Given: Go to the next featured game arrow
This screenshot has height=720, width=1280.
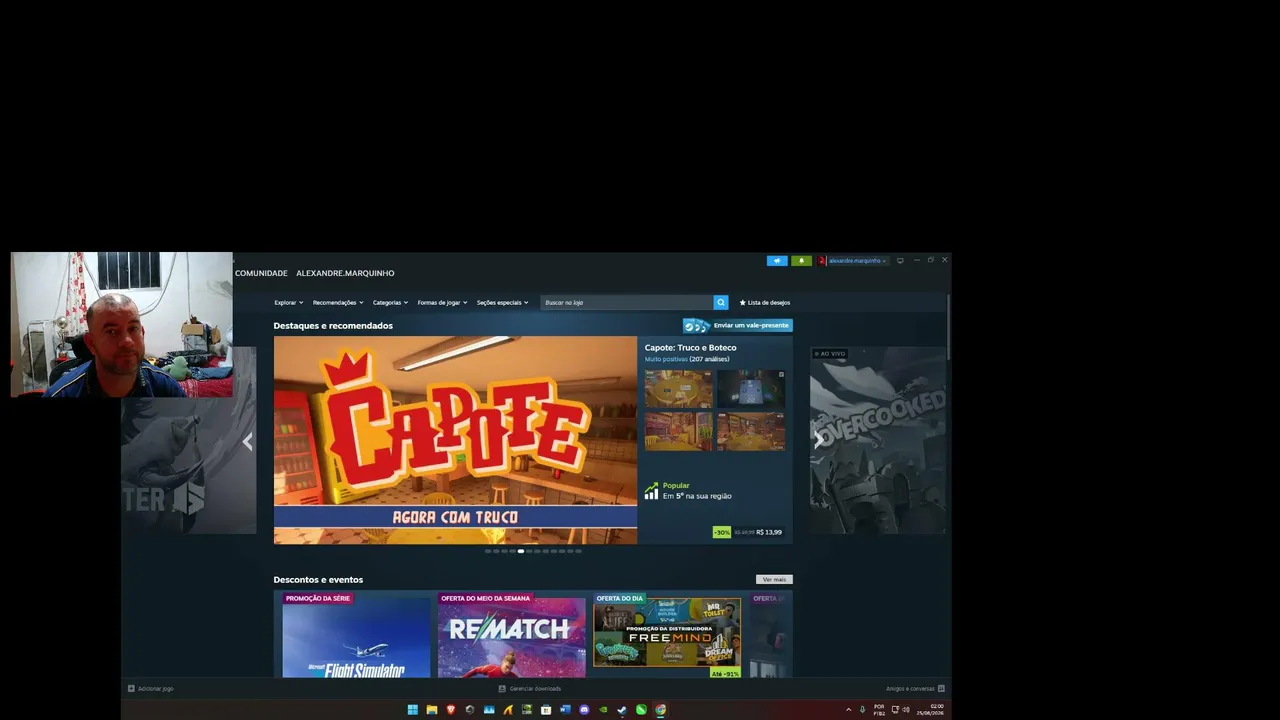Looking at the screenshot, I should 818,439.
